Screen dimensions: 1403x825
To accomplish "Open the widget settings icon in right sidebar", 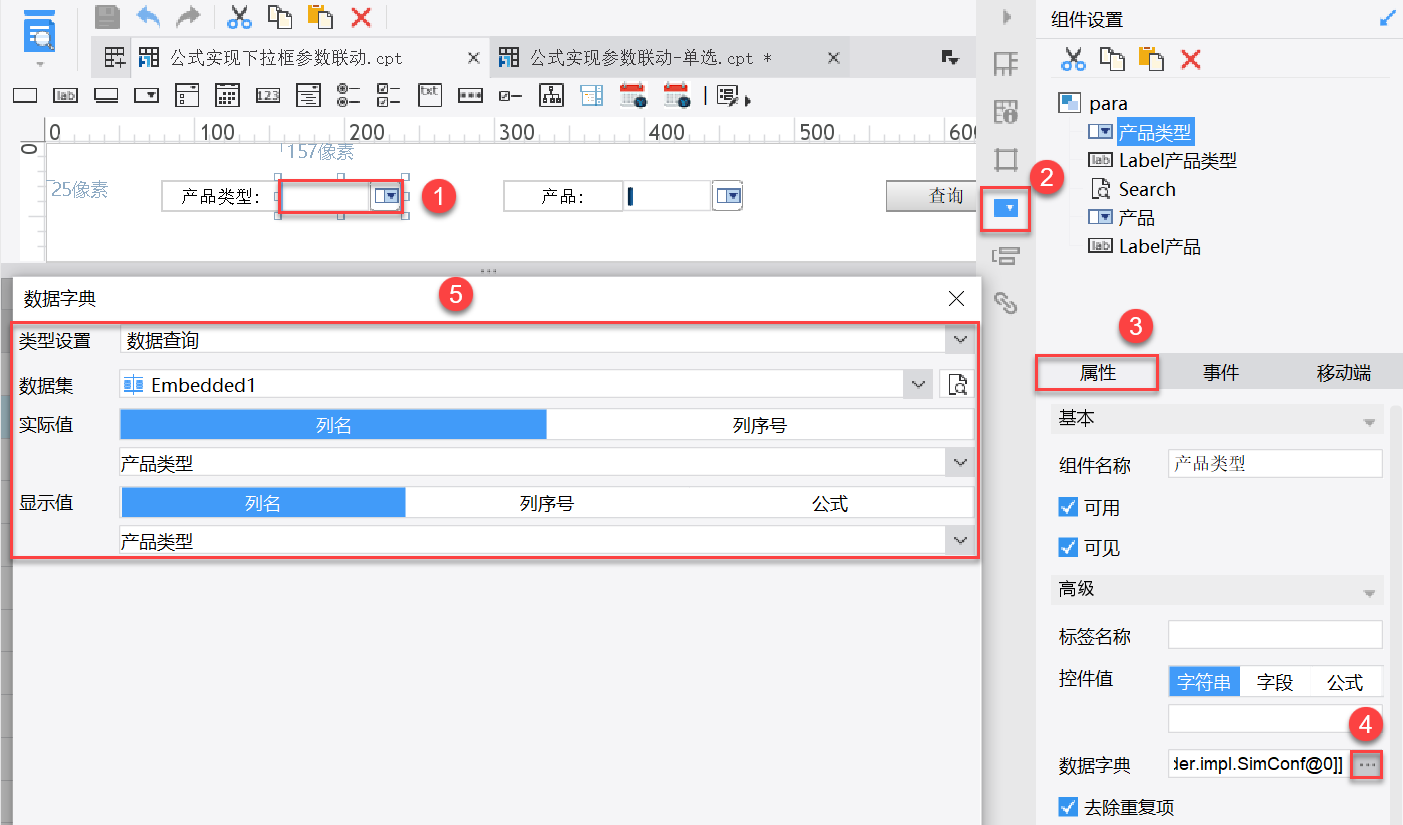I will point(1006,208).
